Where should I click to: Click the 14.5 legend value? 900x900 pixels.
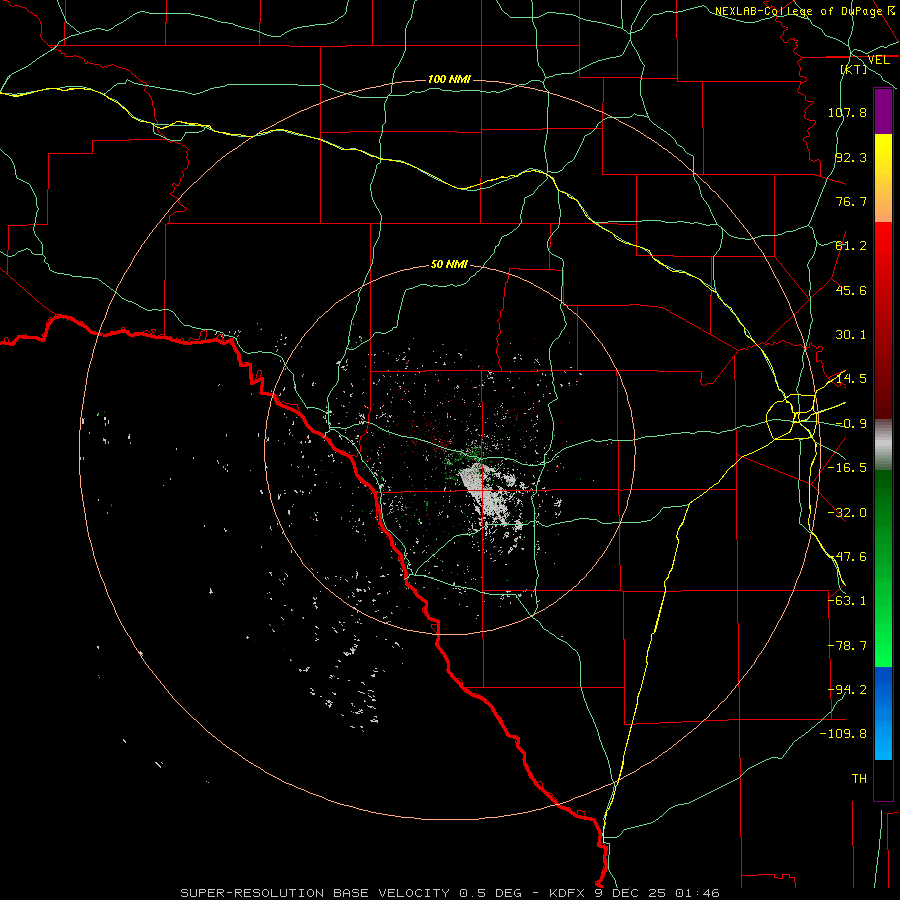851,379
